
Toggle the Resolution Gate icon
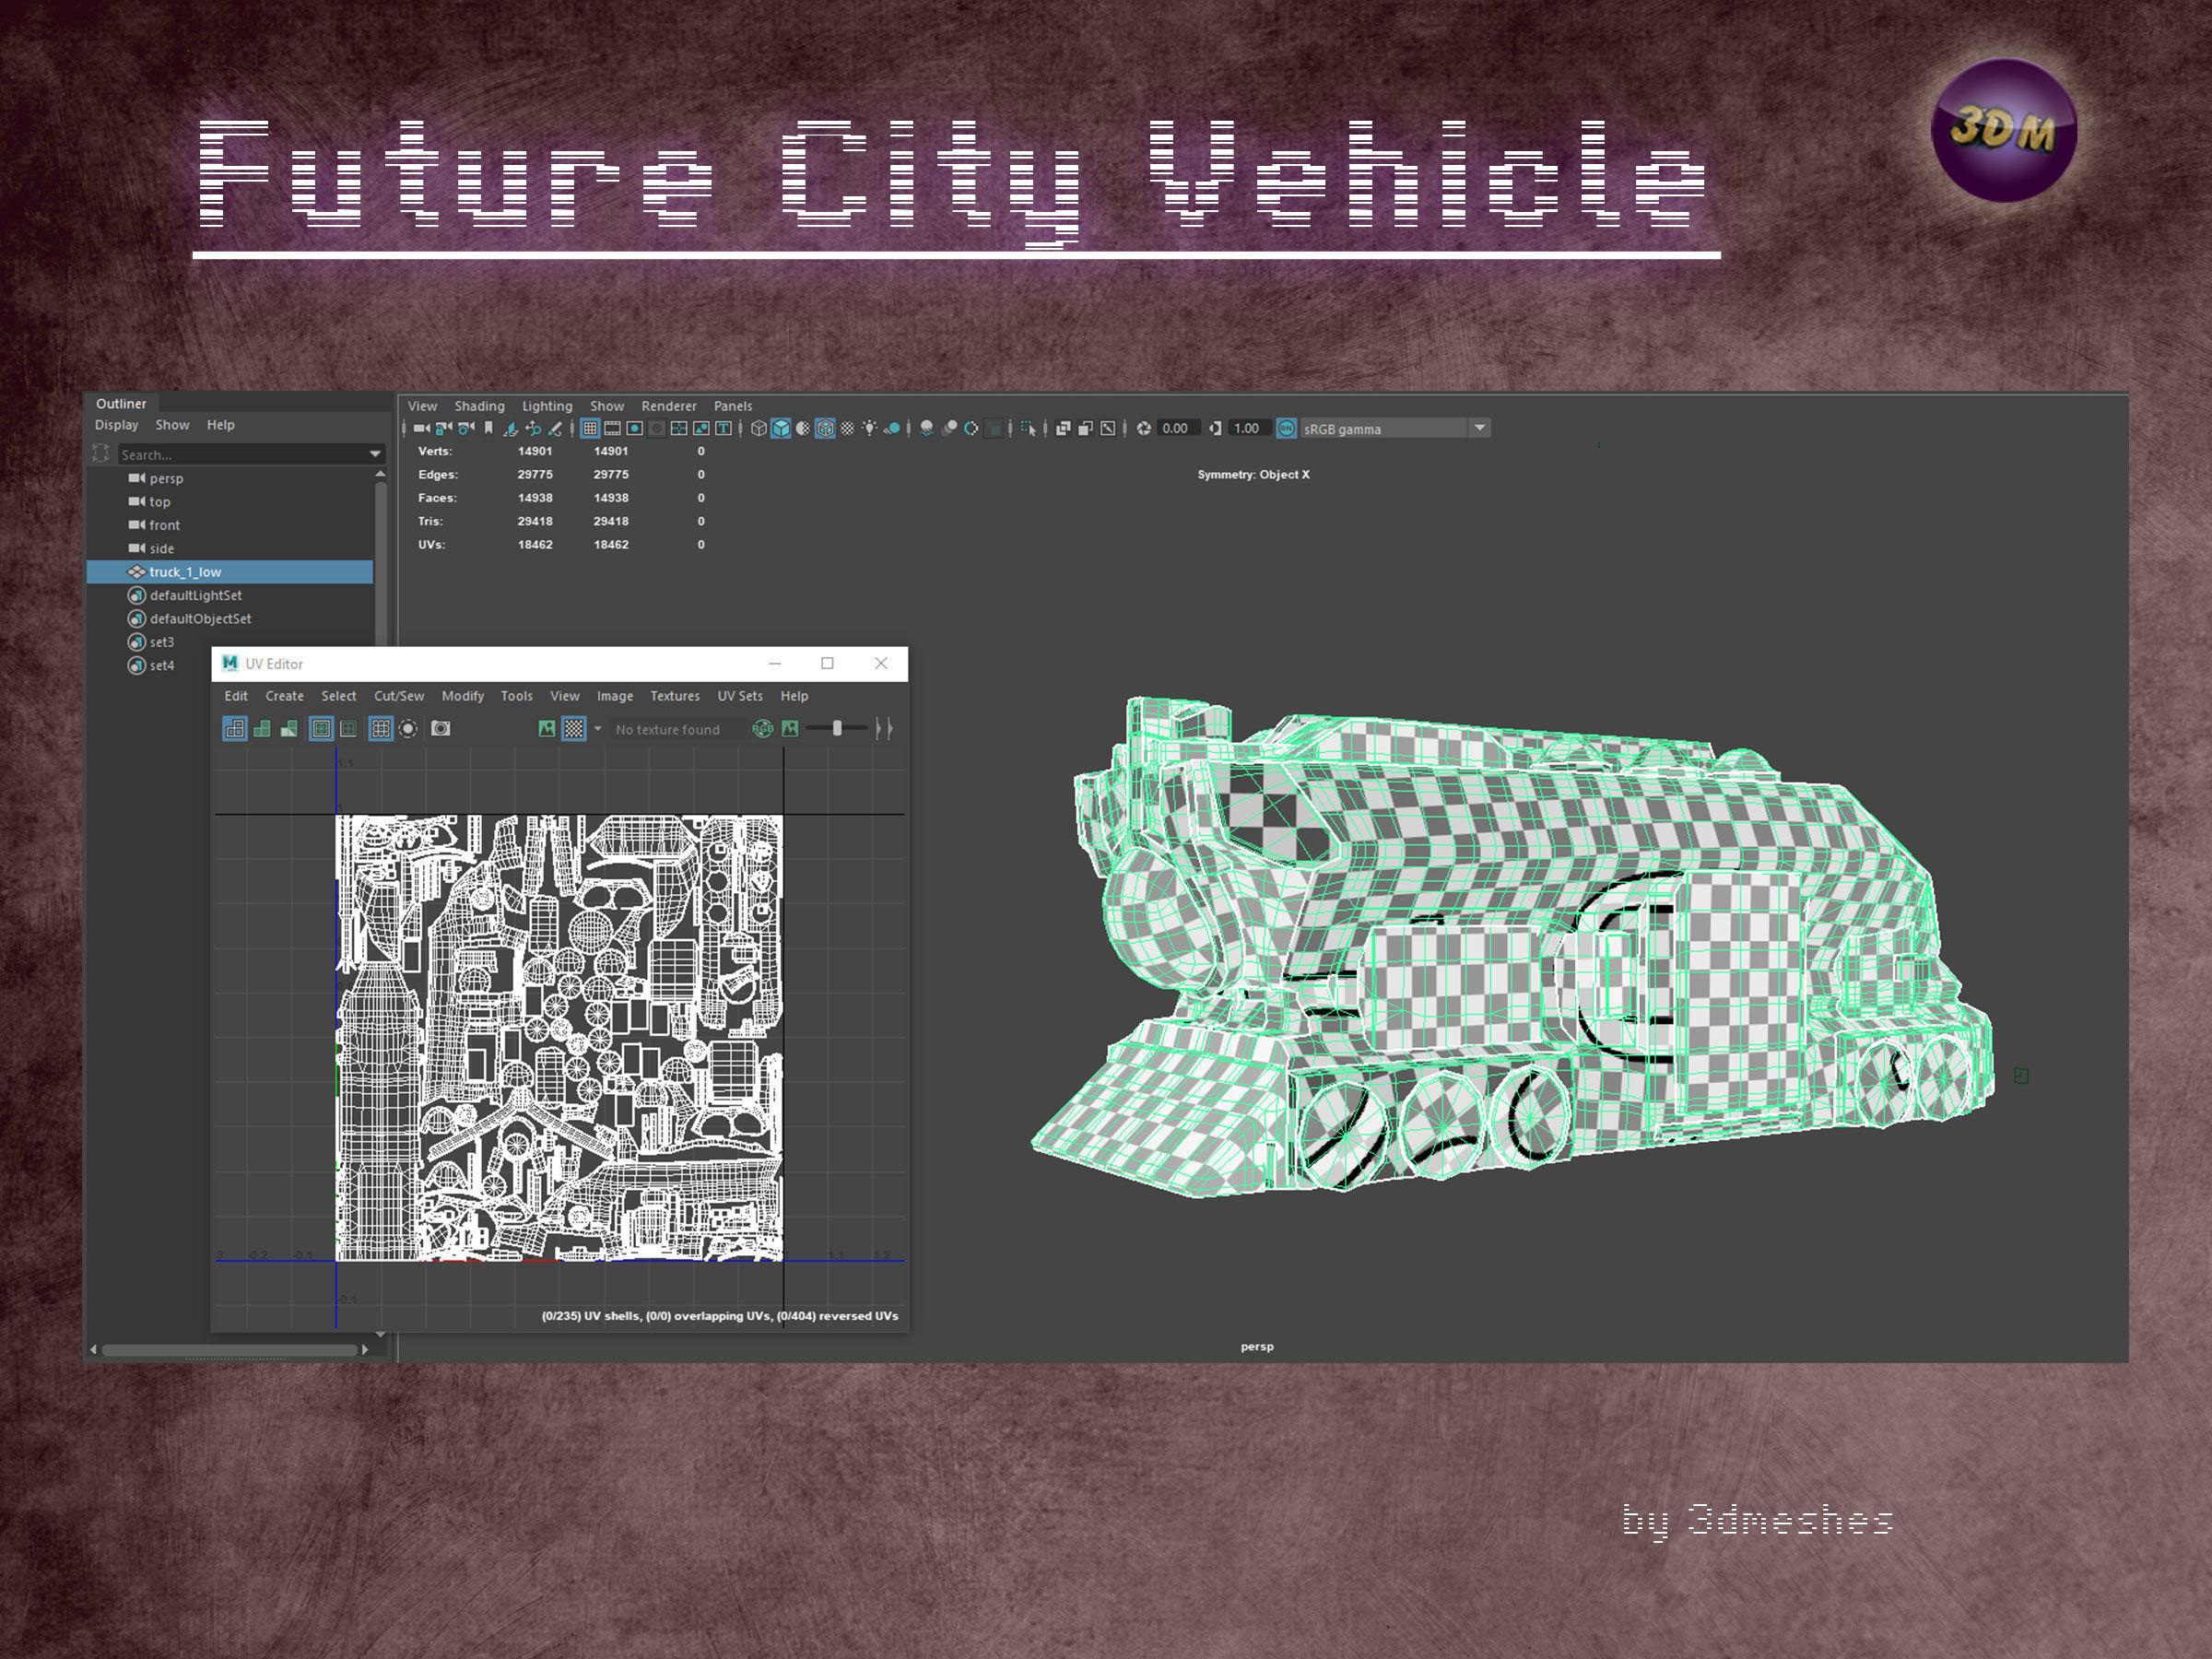pos(634,428)
